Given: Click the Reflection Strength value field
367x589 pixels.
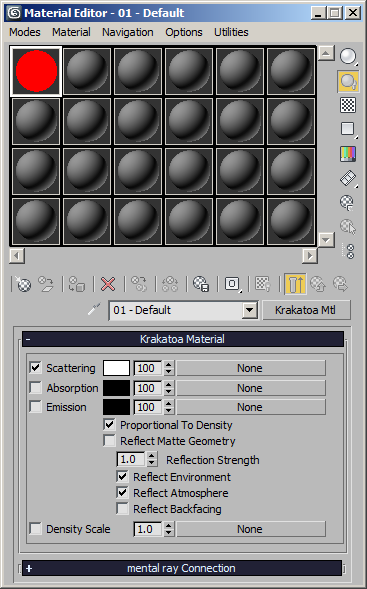Looking at the screenshot, I should (x=131, y=459).
